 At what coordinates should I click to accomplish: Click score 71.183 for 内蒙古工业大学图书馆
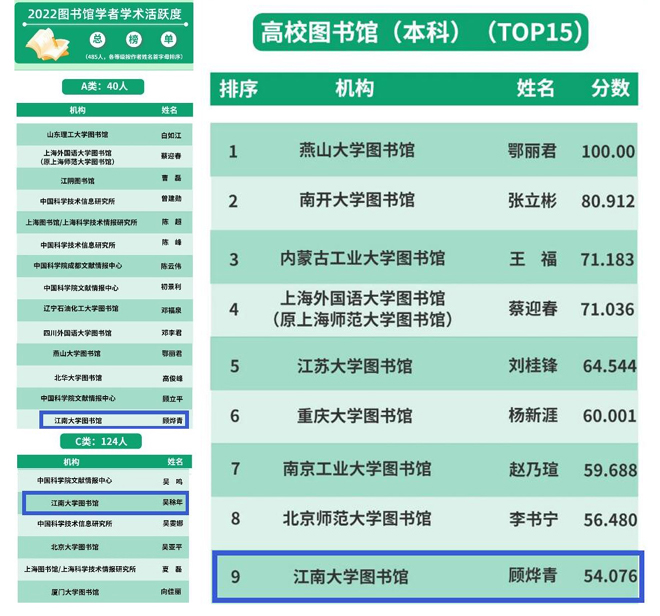pos(607,260)
